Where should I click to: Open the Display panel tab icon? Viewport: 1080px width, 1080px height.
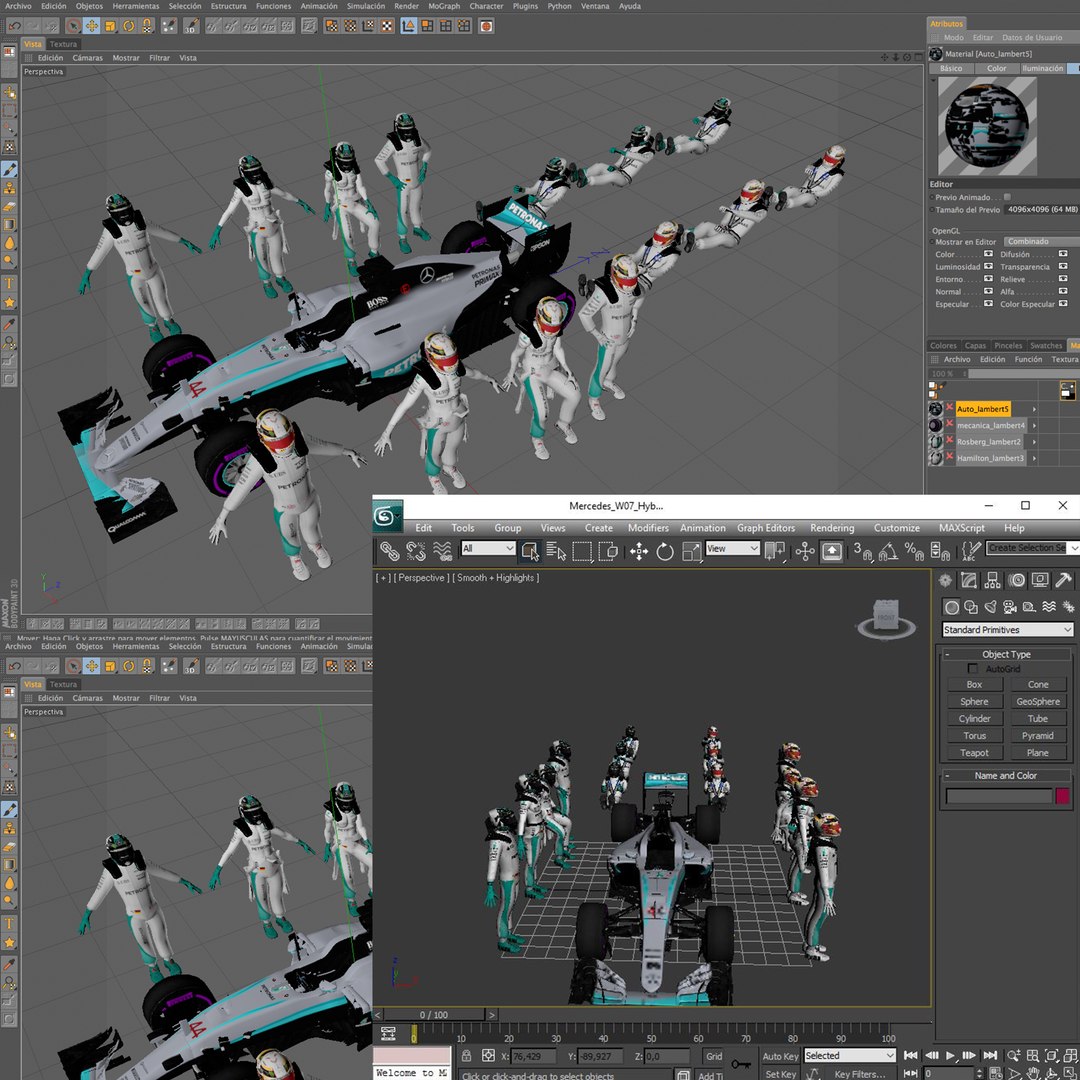[1039, 581]
